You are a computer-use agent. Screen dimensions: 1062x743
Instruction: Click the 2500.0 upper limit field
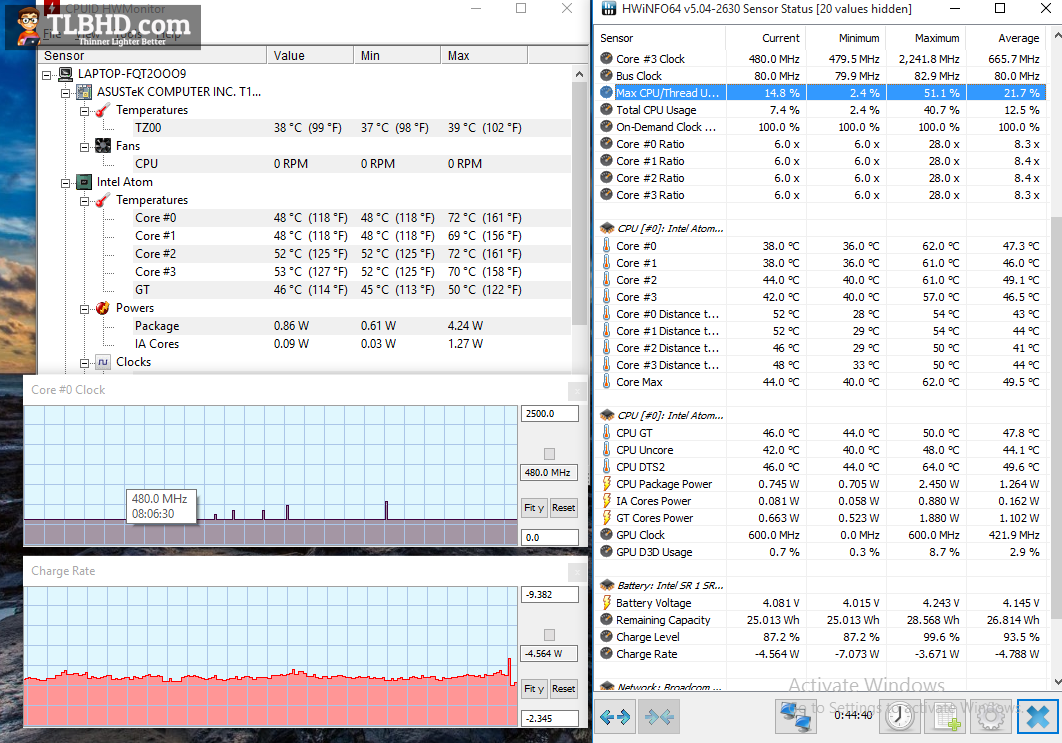549,413
